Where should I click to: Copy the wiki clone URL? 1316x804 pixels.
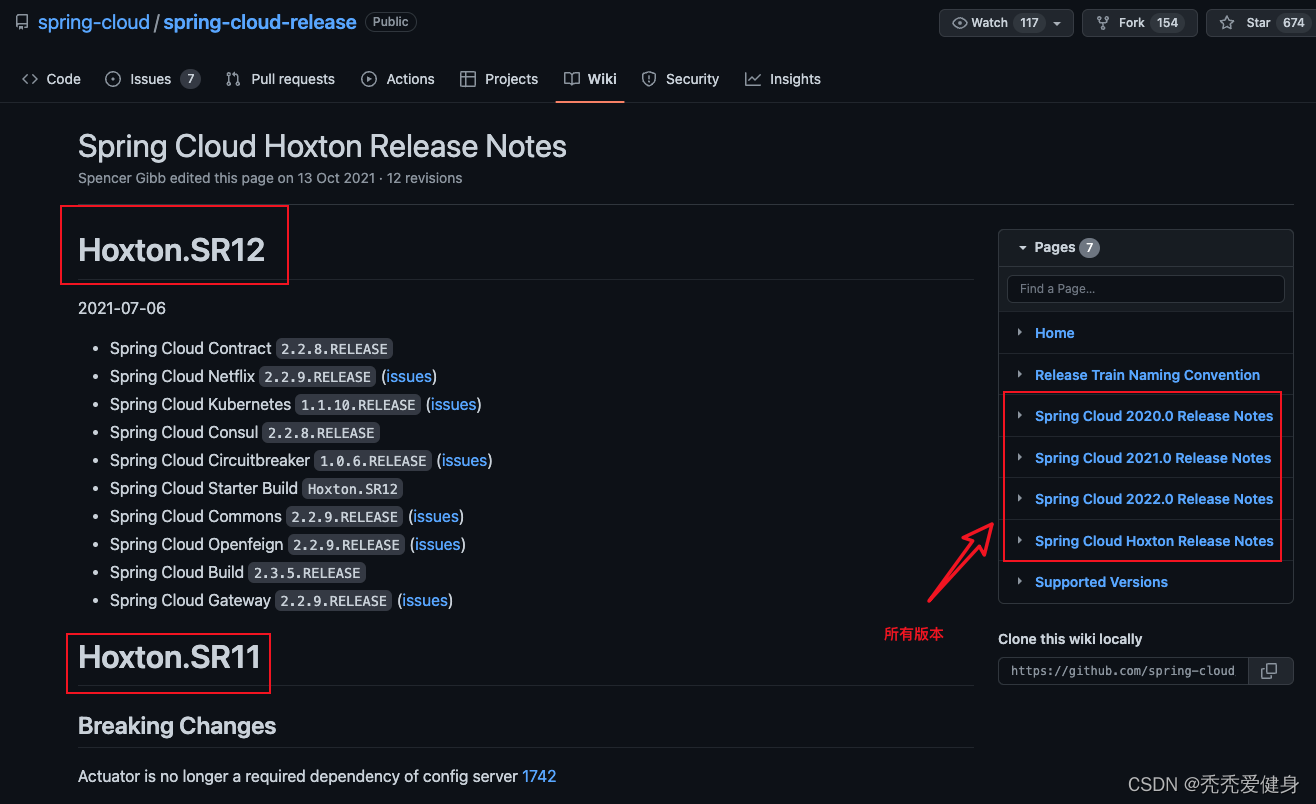1270,671
